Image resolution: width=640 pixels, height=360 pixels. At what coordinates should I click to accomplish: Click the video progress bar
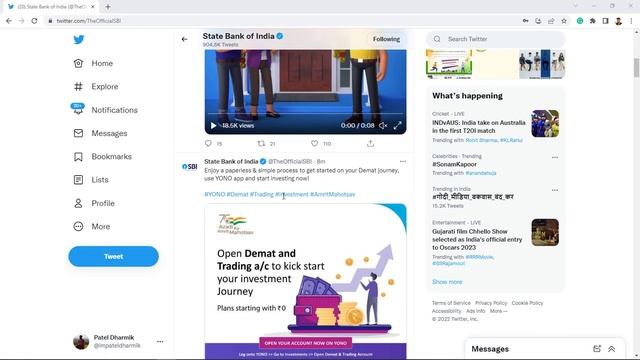[x=305, y=113]
